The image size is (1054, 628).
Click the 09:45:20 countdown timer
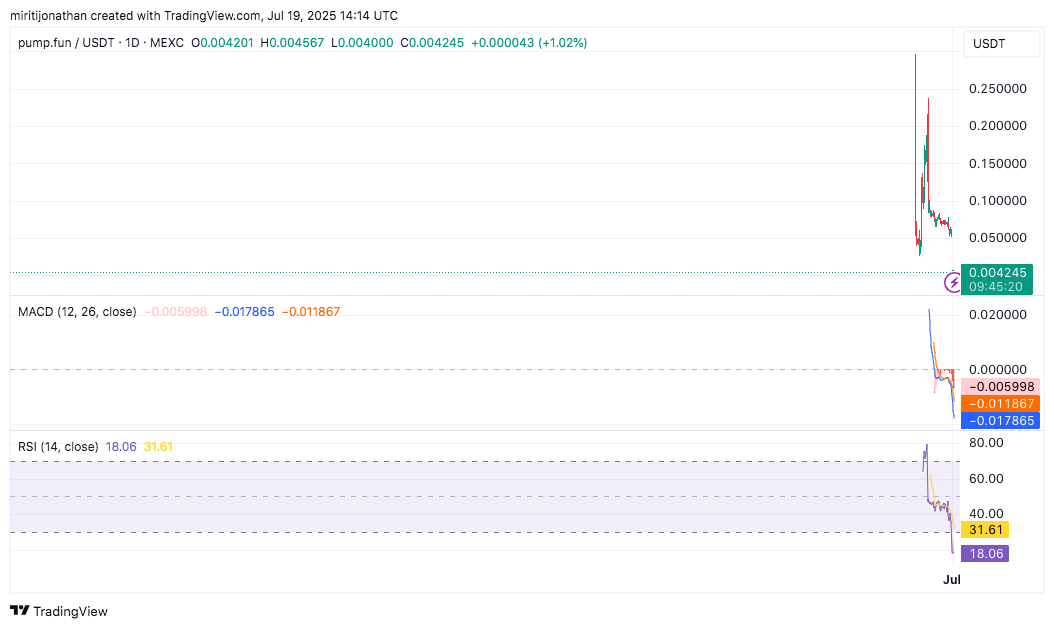coord(996,287)
